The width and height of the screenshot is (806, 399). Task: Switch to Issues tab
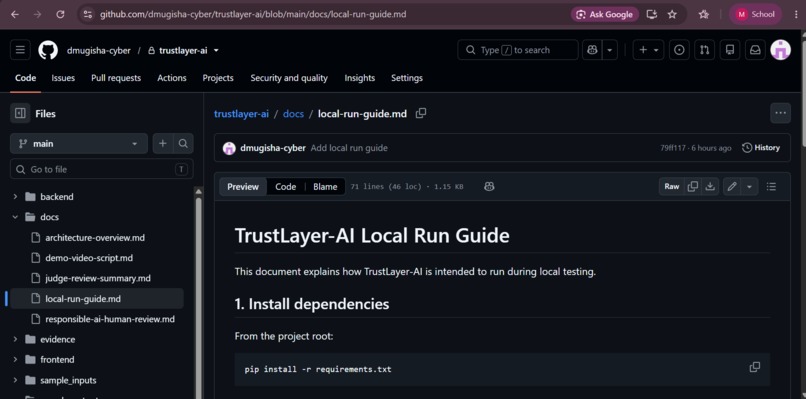63,78
